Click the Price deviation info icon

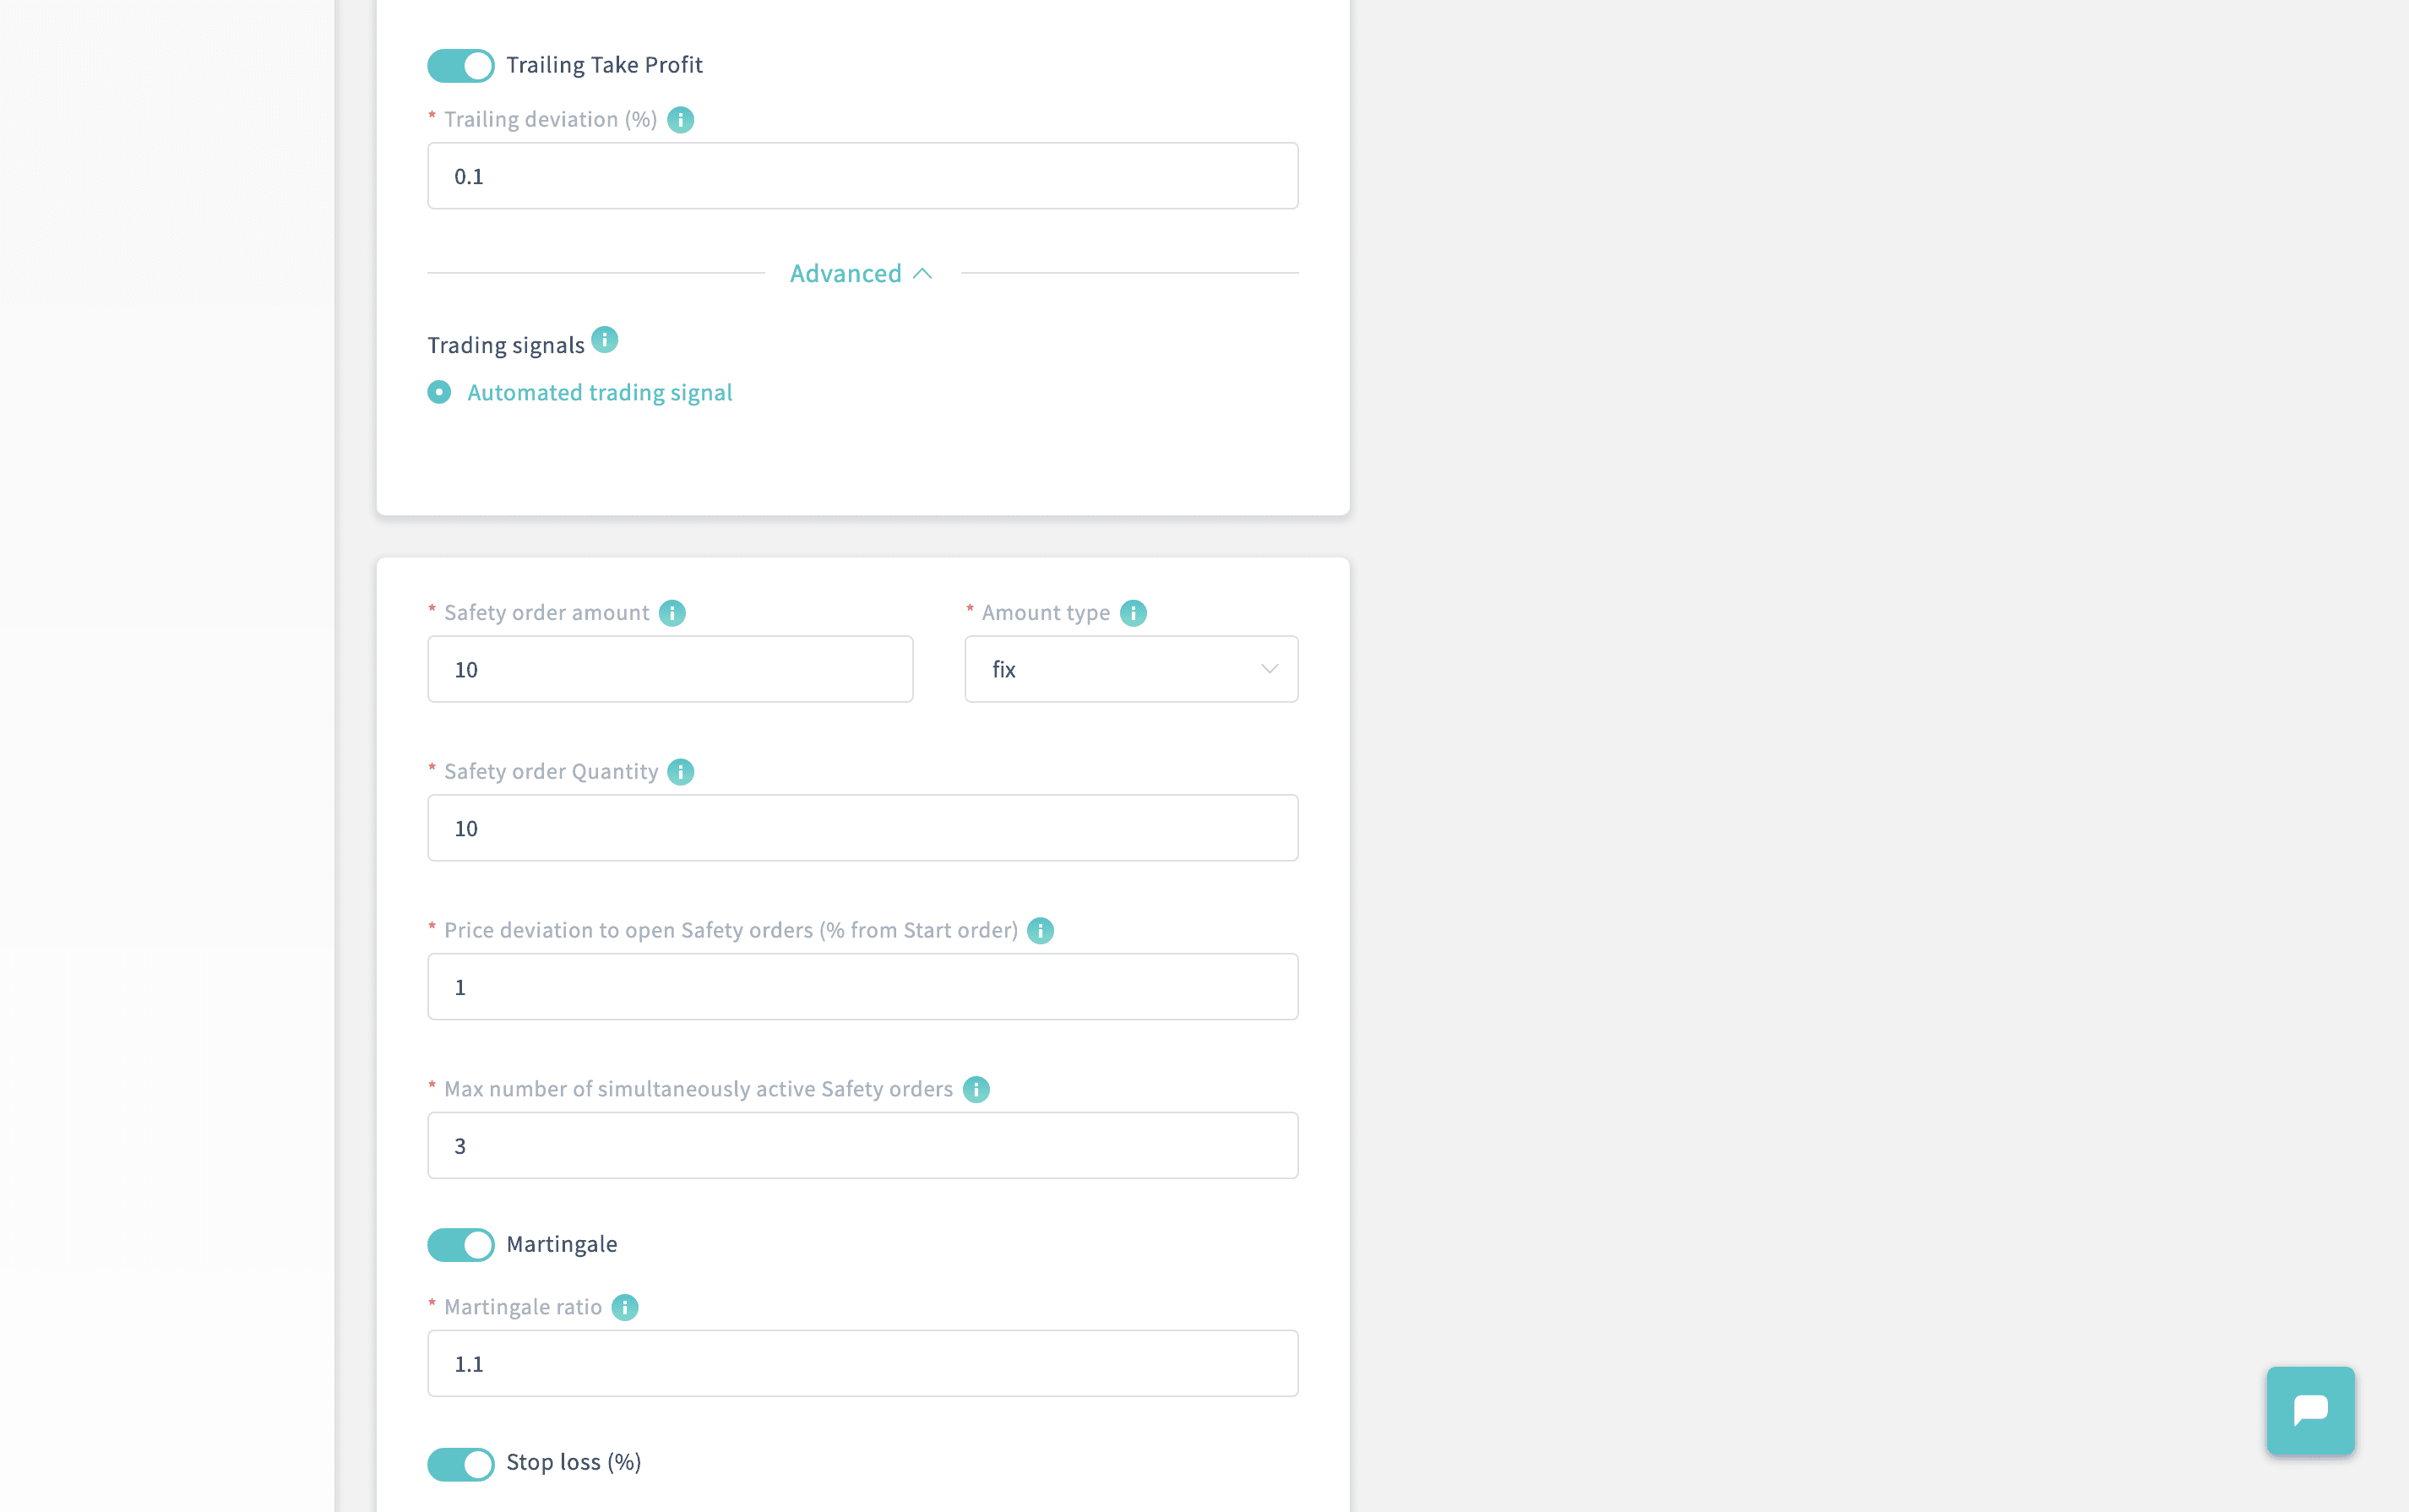(1041, 930)
